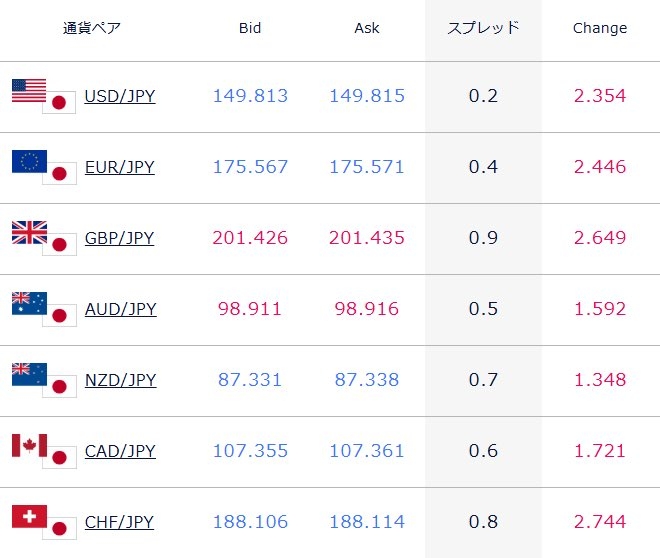Open the EUR/JPY currency pair link
The width and height of the screenshot is (660, 558).
point(120,168)
